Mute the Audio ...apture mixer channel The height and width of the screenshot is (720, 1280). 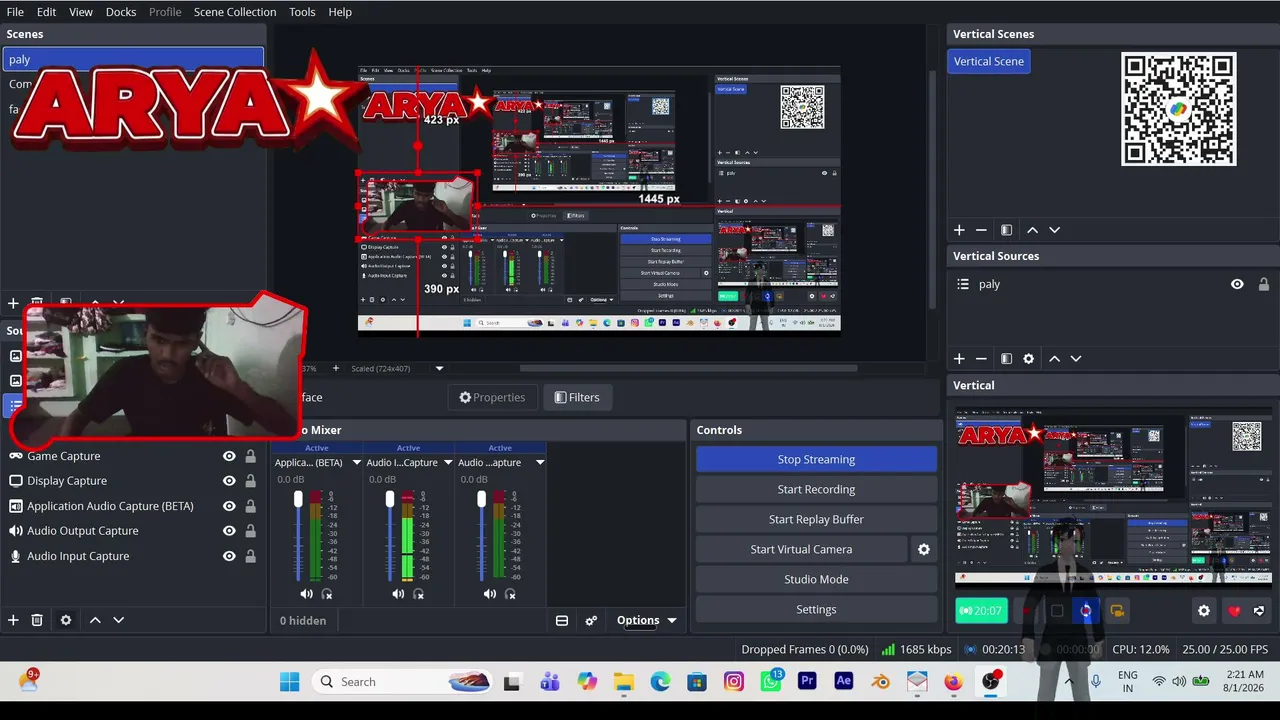pyautogui.click(x=490, y=594)
